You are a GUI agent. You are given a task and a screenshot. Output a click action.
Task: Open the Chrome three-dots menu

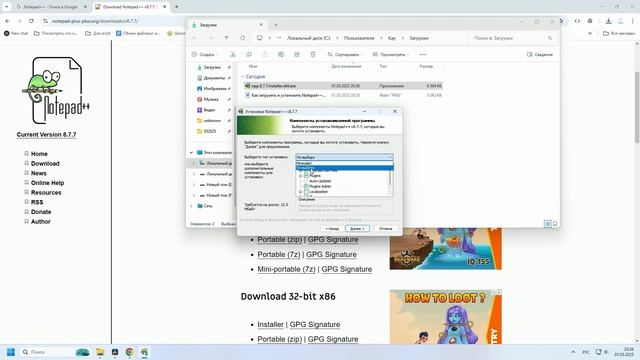coord(633,21)
